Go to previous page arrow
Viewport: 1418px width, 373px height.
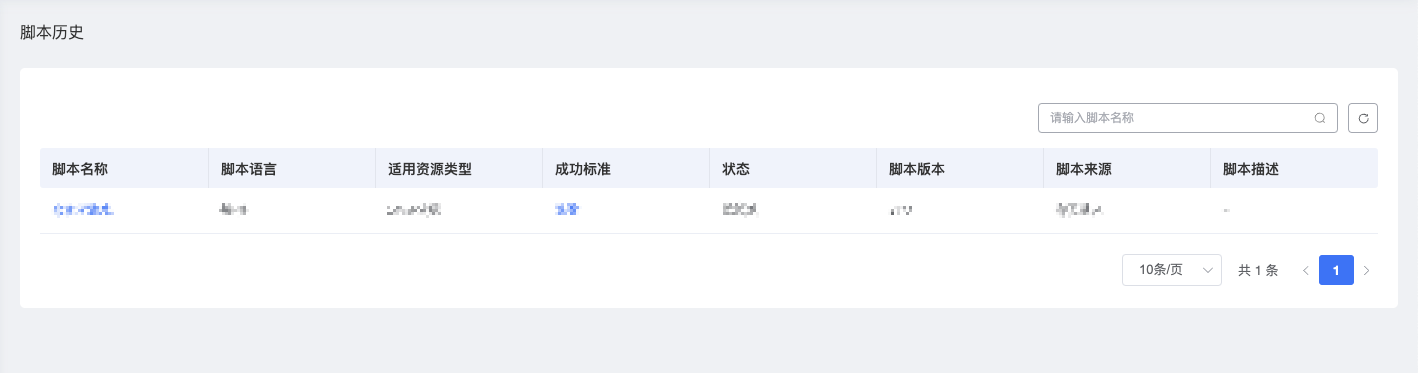(1305, 270)
